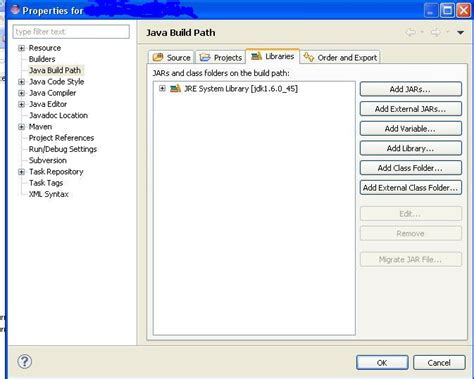The image size is (474, 379).
Task: Click the Add Variable... button
Action: tap(411, 129)
